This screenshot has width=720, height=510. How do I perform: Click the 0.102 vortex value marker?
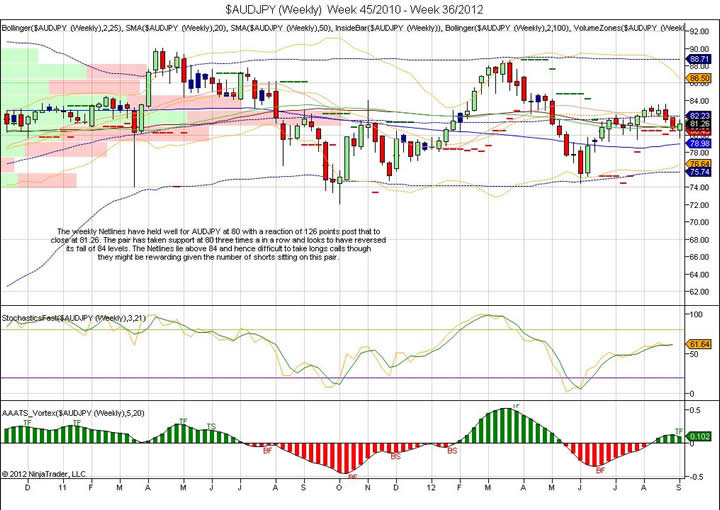point(699,436)
